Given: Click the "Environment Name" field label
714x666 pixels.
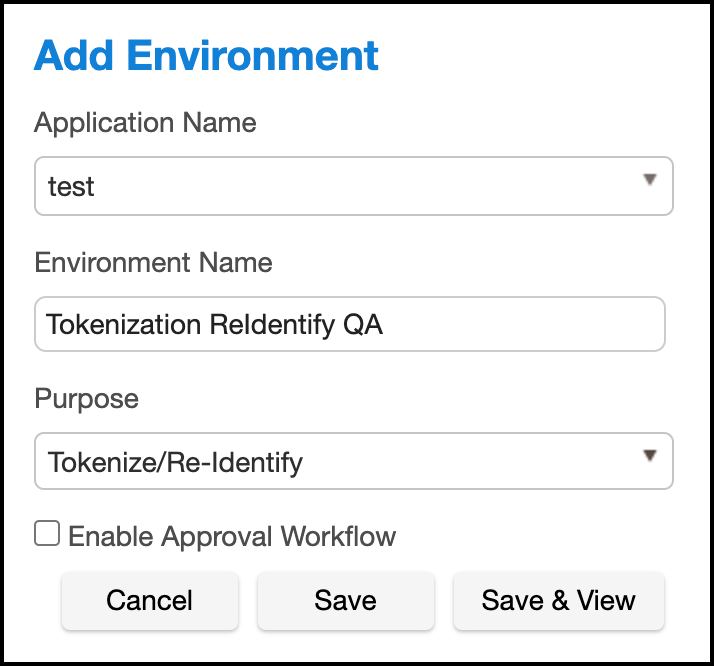Looking at the screenshot, I should 153,262.
